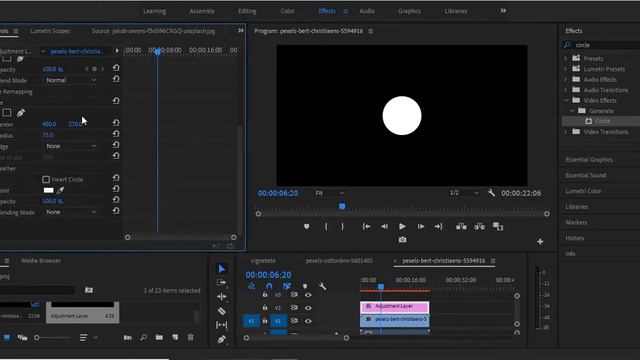Select the Pen tool in tools panel
Image resolution: width=640 pixels, height=360 pixels.
pyautogui.click(x=222, y=339)
